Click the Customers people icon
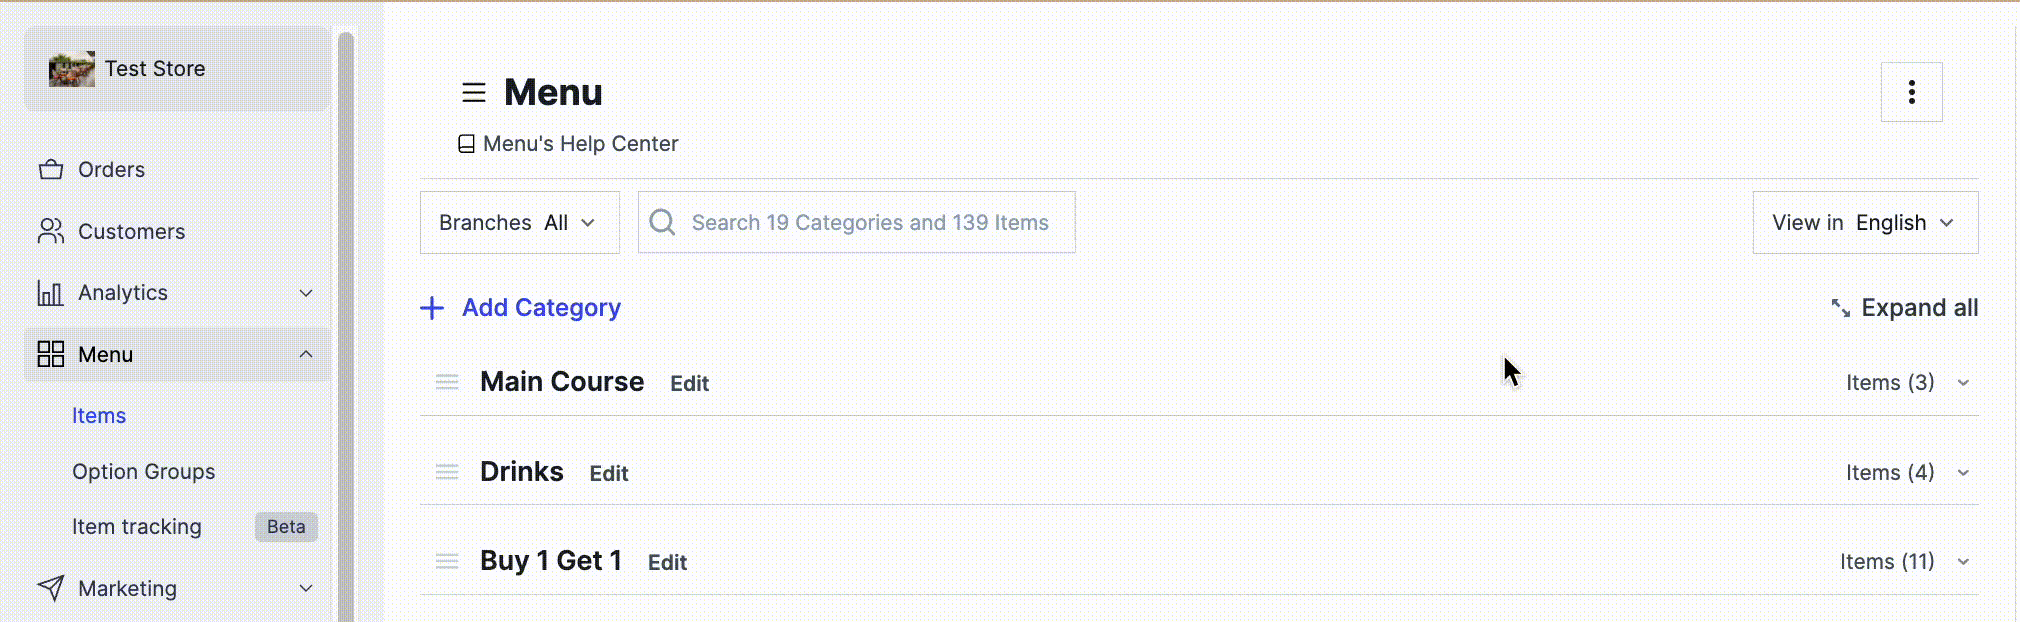The width and height of the screenshot is (2020, 622). [51, 231]
